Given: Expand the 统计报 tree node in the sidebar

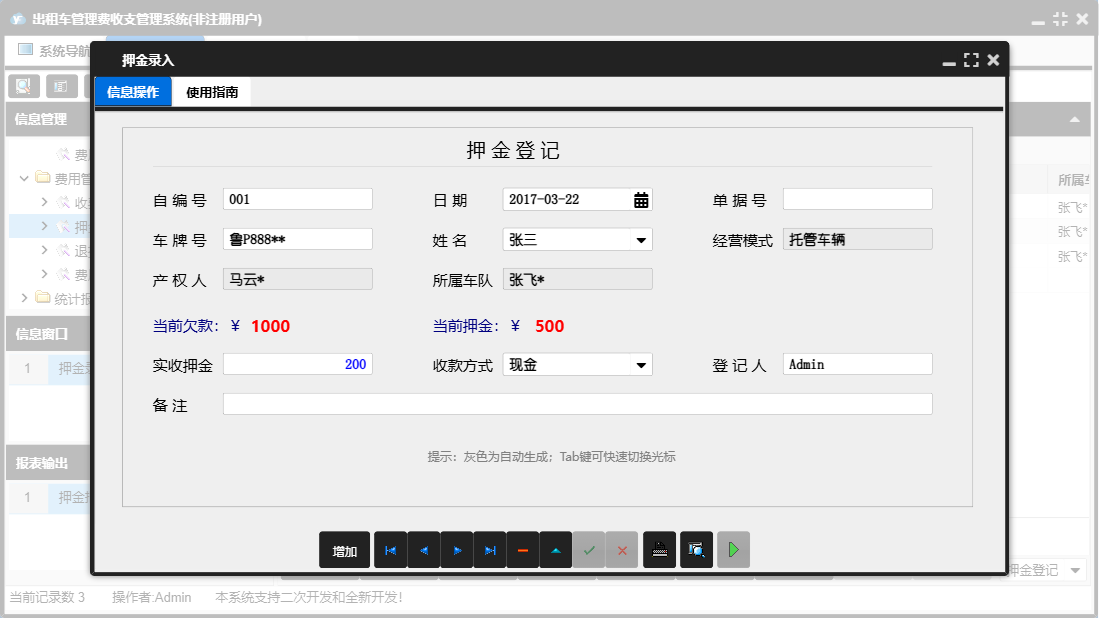Looking at the screenshot, I should click(x=24, y=297).
